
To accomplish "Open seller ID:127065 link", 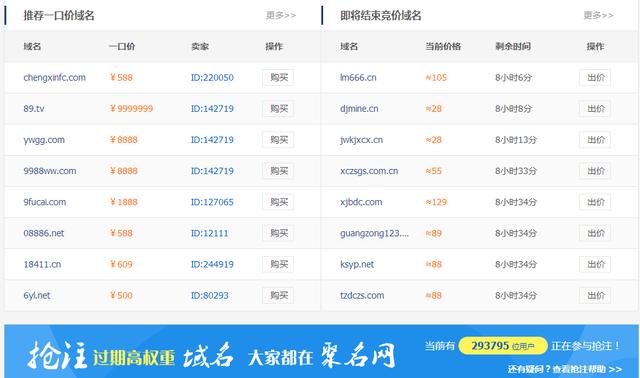I will (212, 202).
